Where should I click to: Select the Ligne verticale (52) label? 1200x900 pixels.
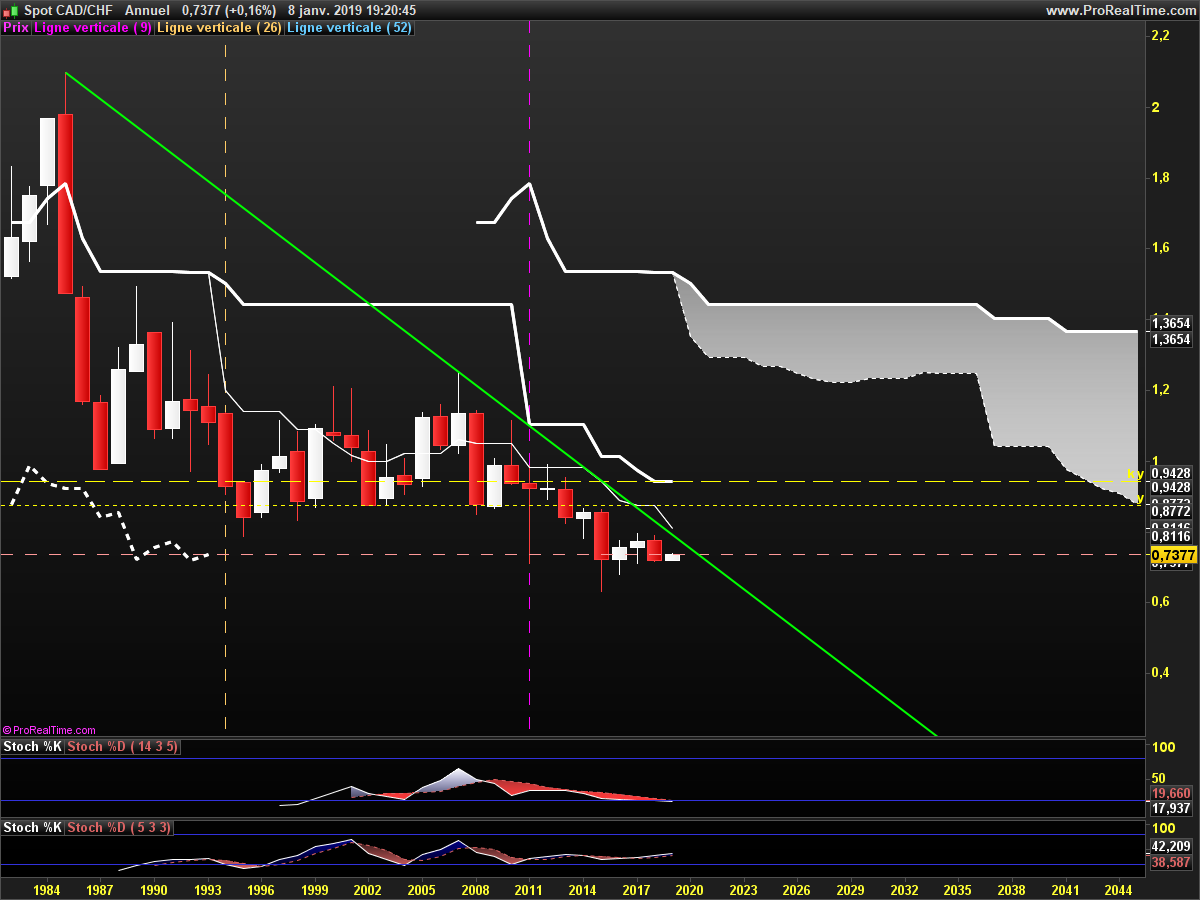[349, 28]
